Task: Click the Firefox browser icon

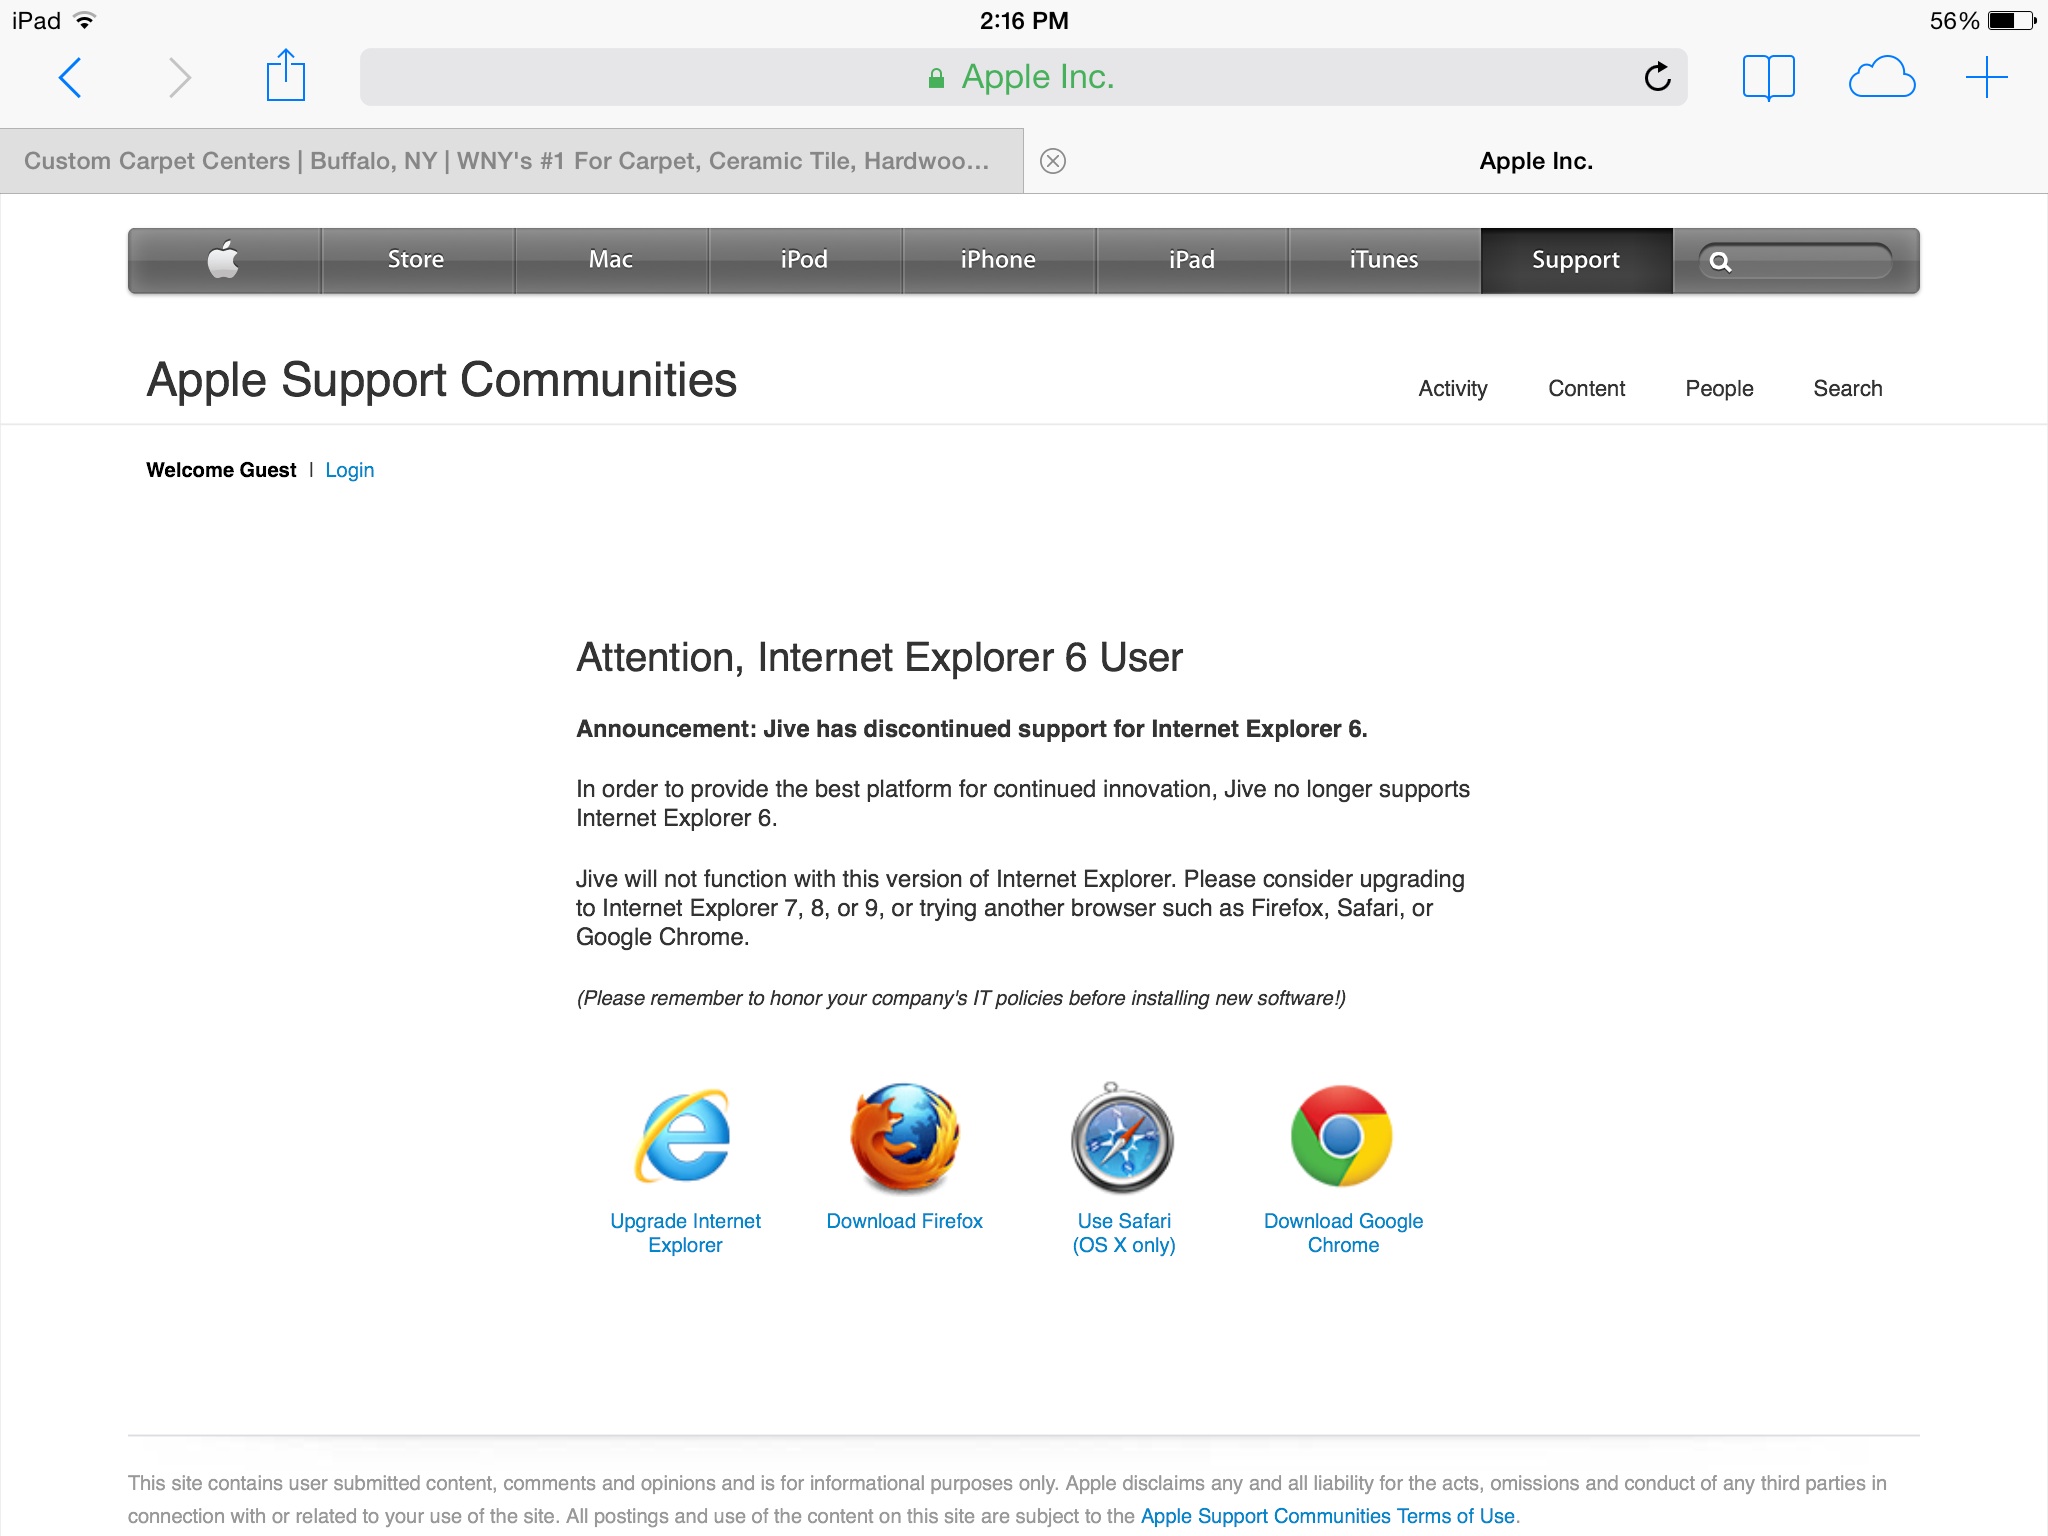Action: click(x=904, y=1137)
